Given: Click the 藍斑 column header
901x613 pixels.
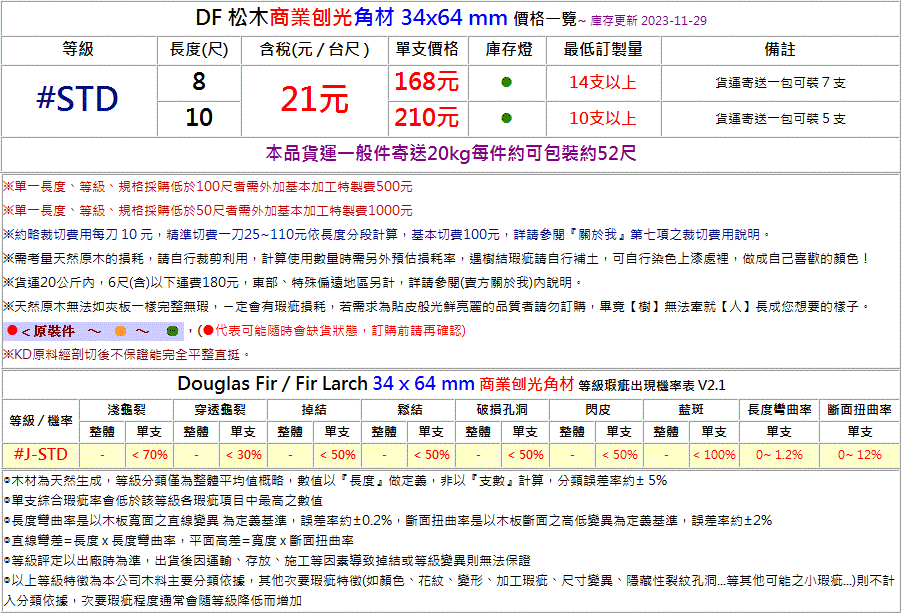Looking at the screenshot, I should click(690, 410).
